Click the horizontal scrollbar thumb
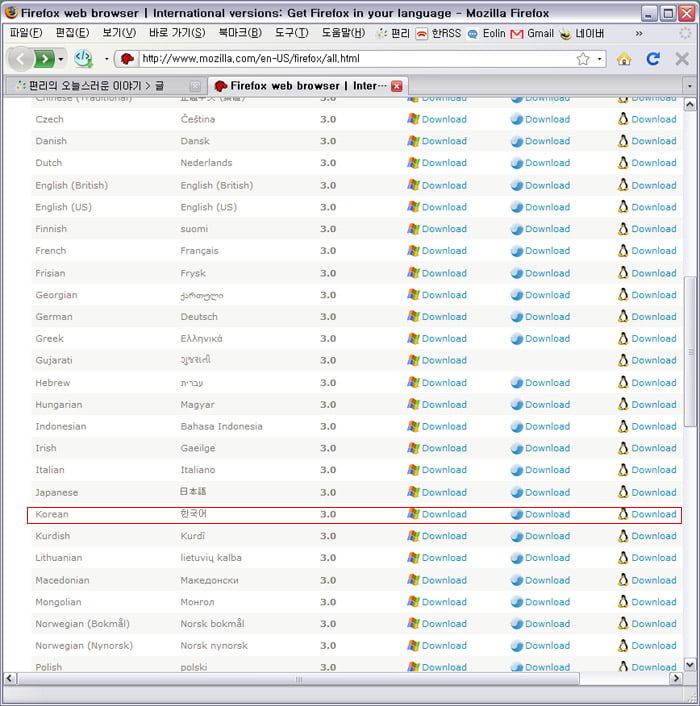Screen dimensions: 700x706 tap(298, 679)
